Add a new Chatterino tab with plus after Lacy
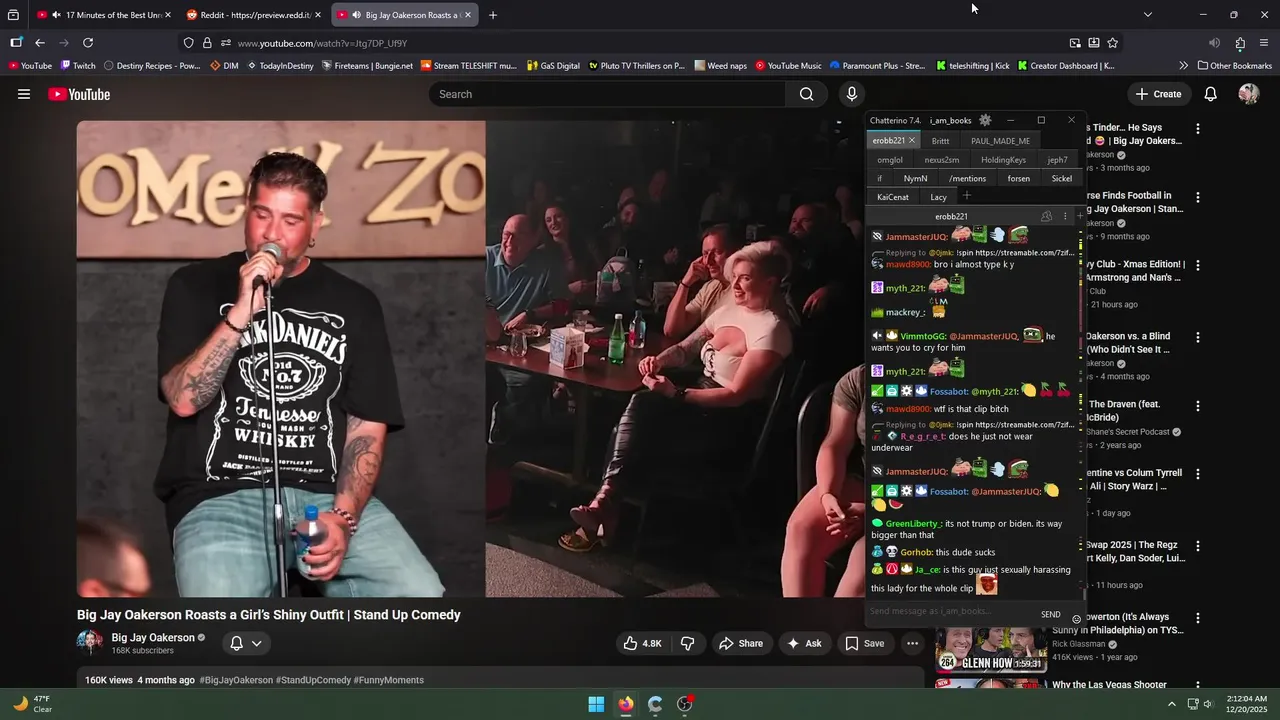This screenshot has width=1280, height=720. pyautogui.click(x=966, y=196)
